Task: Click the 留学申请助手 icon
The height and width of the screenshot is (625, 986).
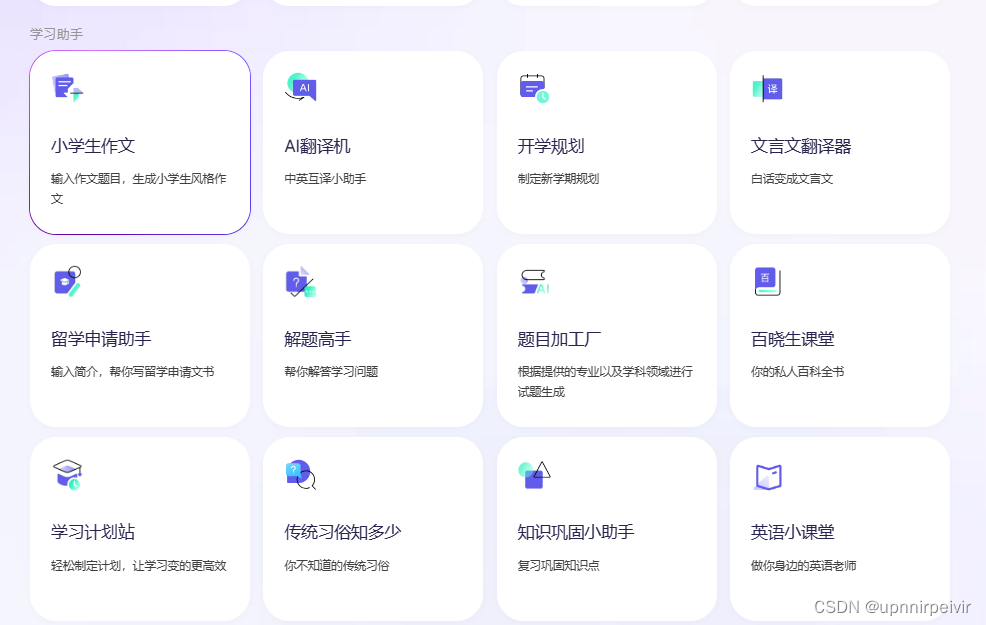Action: coord(67,281)
